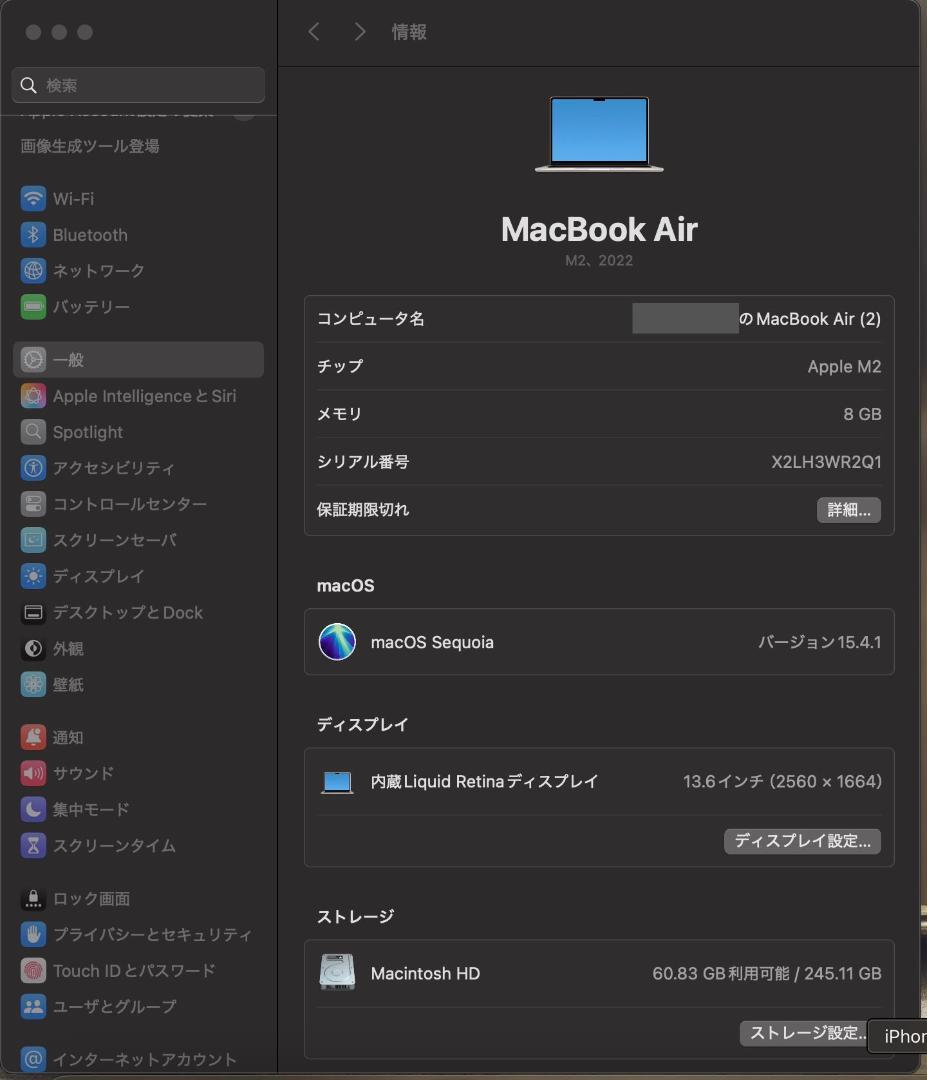The height and width of the screenshot is (1080, 927).
Task: Open the ディスプレイ settings icon
Action: [x=33, y=576]
